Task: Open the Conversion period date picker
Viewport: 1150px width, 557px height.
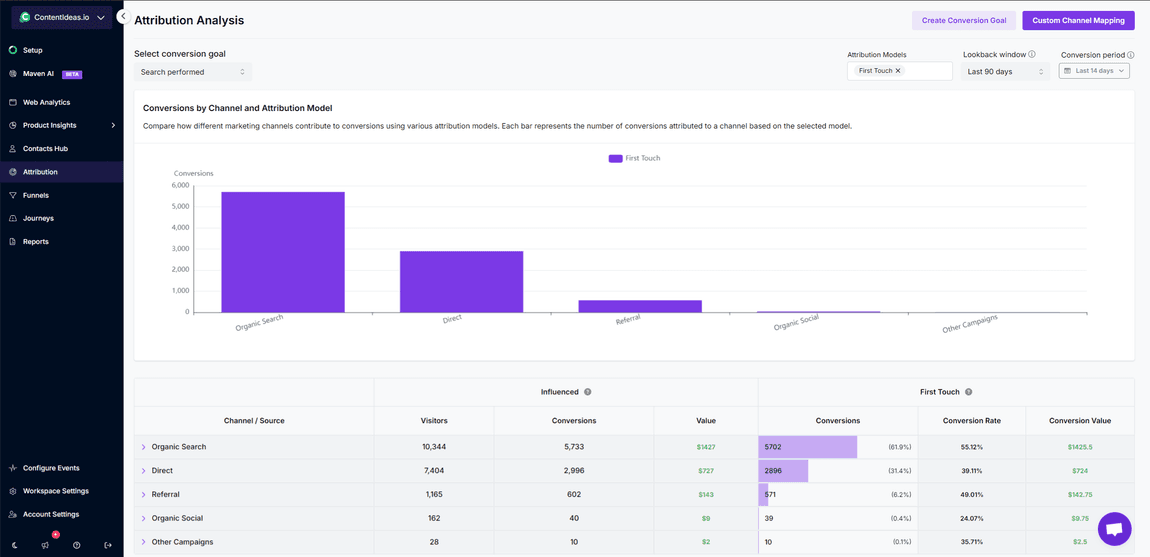Action: [1094, 71]
